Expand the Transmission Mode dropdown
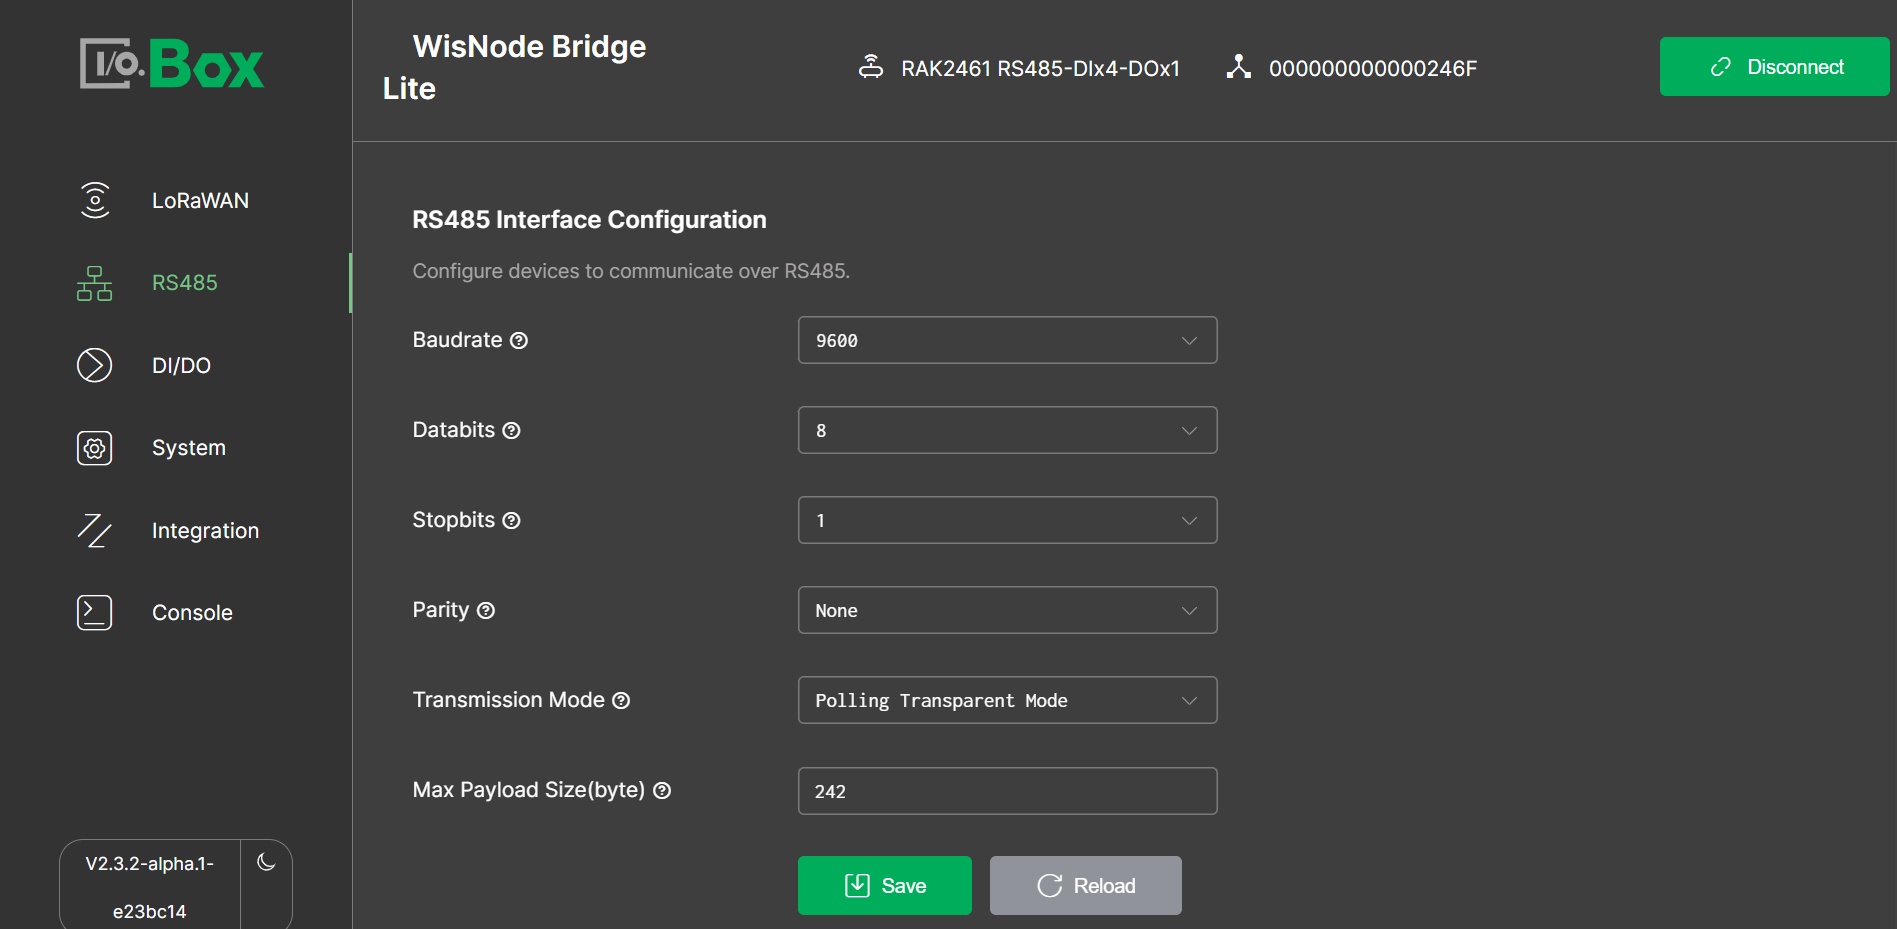Screen dimensions: 1897x929 coord(1007,700)
